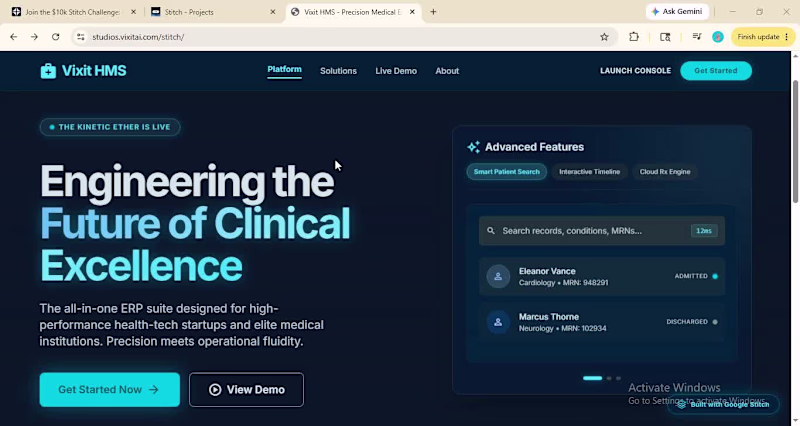Click Get Started Now button
800x426 pixels.
pos(110,390)
